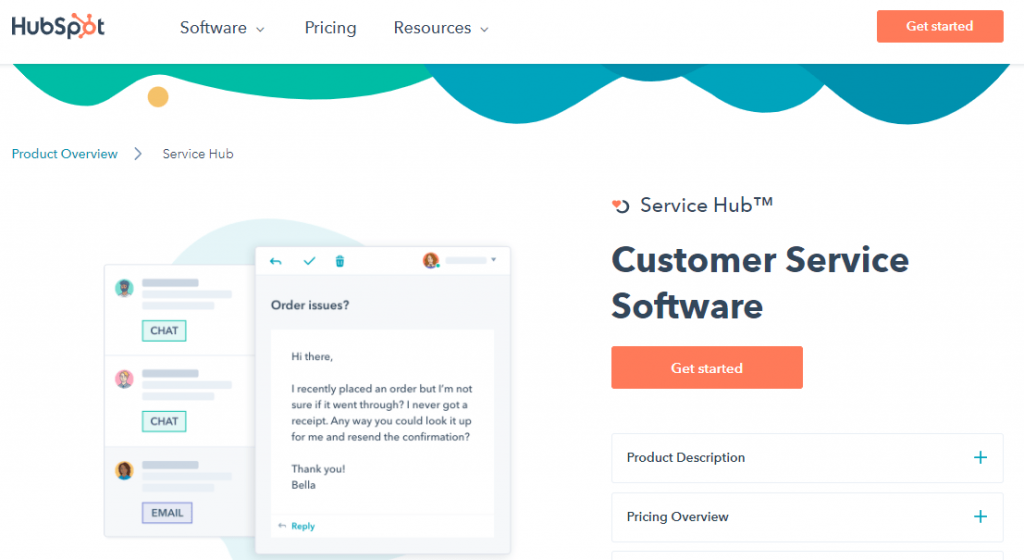Click the breadcrumb chevron separator

coord(138,154)
